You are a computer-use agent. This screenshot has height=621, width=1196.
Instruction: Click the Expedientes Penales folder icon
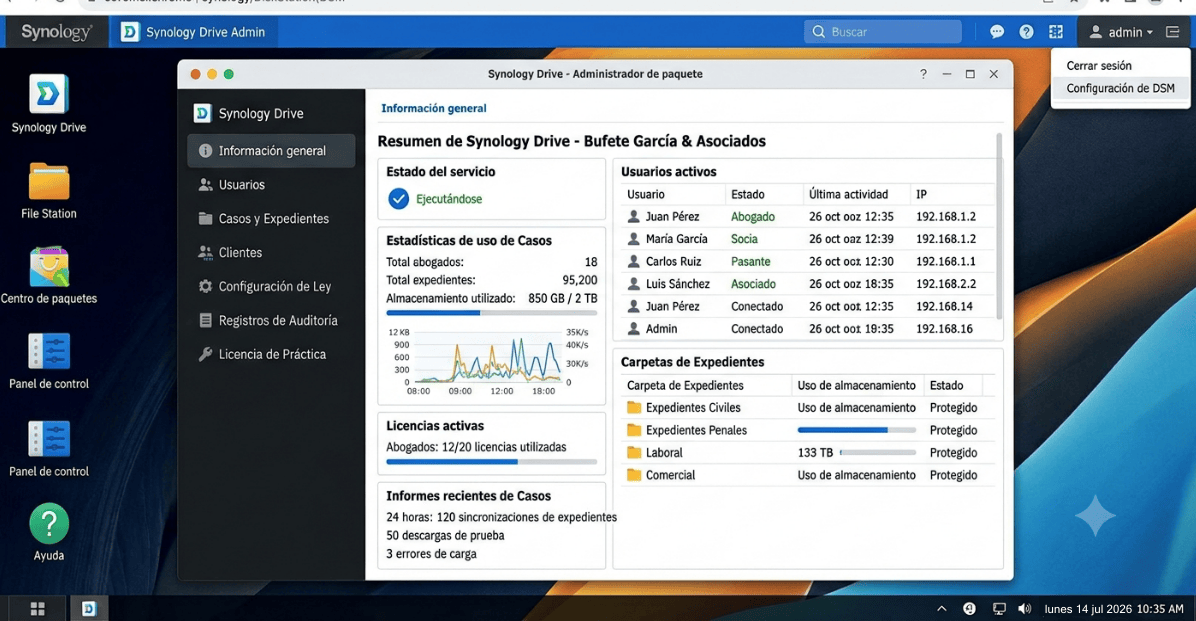coord(634,430)
